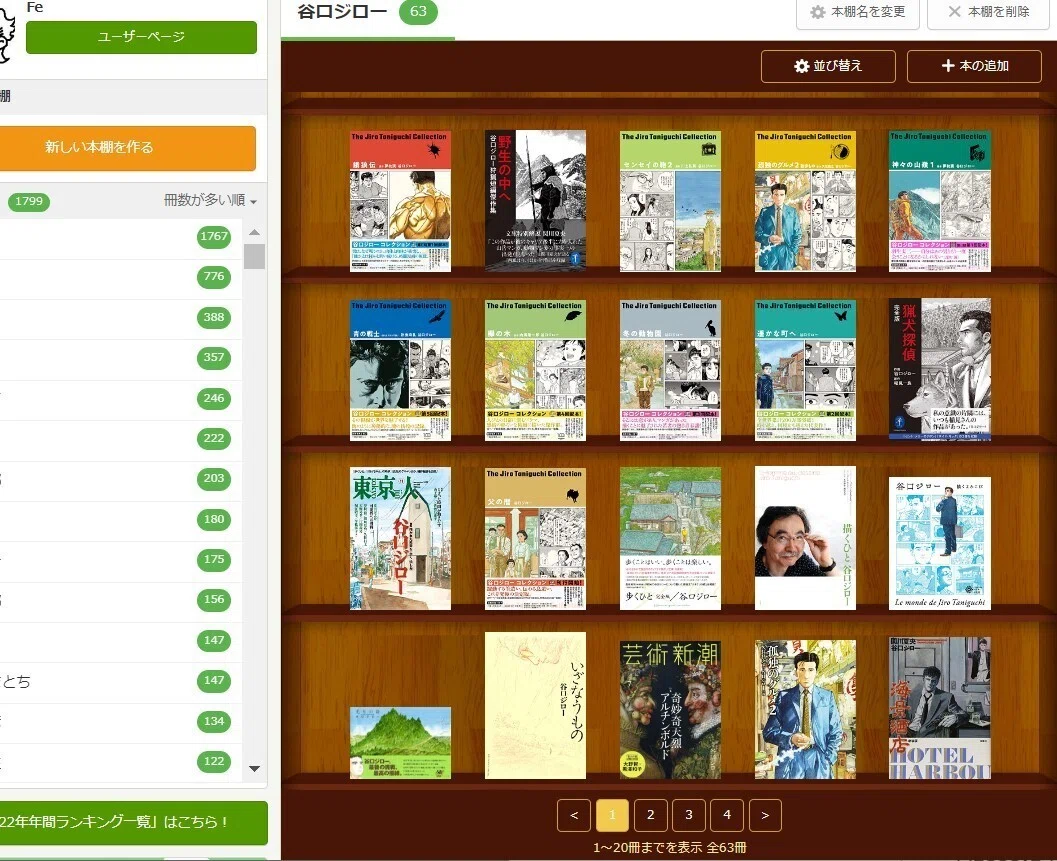
Task: Open the 東京人 magazine cover
Action: pos(400,538)
